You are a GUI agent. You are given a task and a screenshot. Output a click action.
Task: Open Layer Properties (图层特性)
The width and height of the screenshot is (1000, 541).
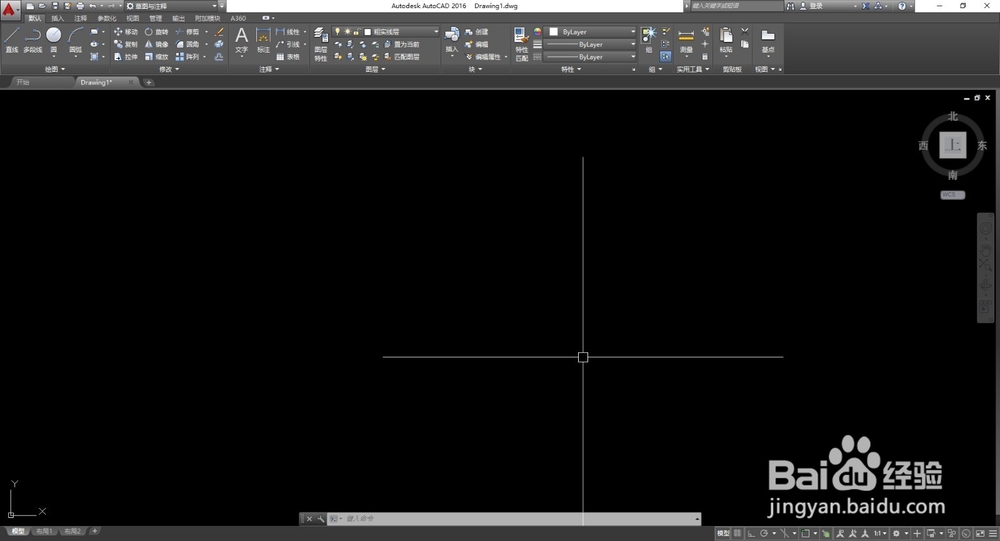[x=321, y=44]
